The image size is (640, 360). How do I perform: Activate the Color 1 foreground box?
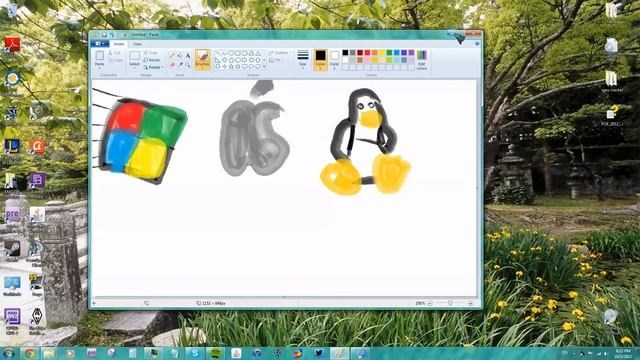coord(320,60)
